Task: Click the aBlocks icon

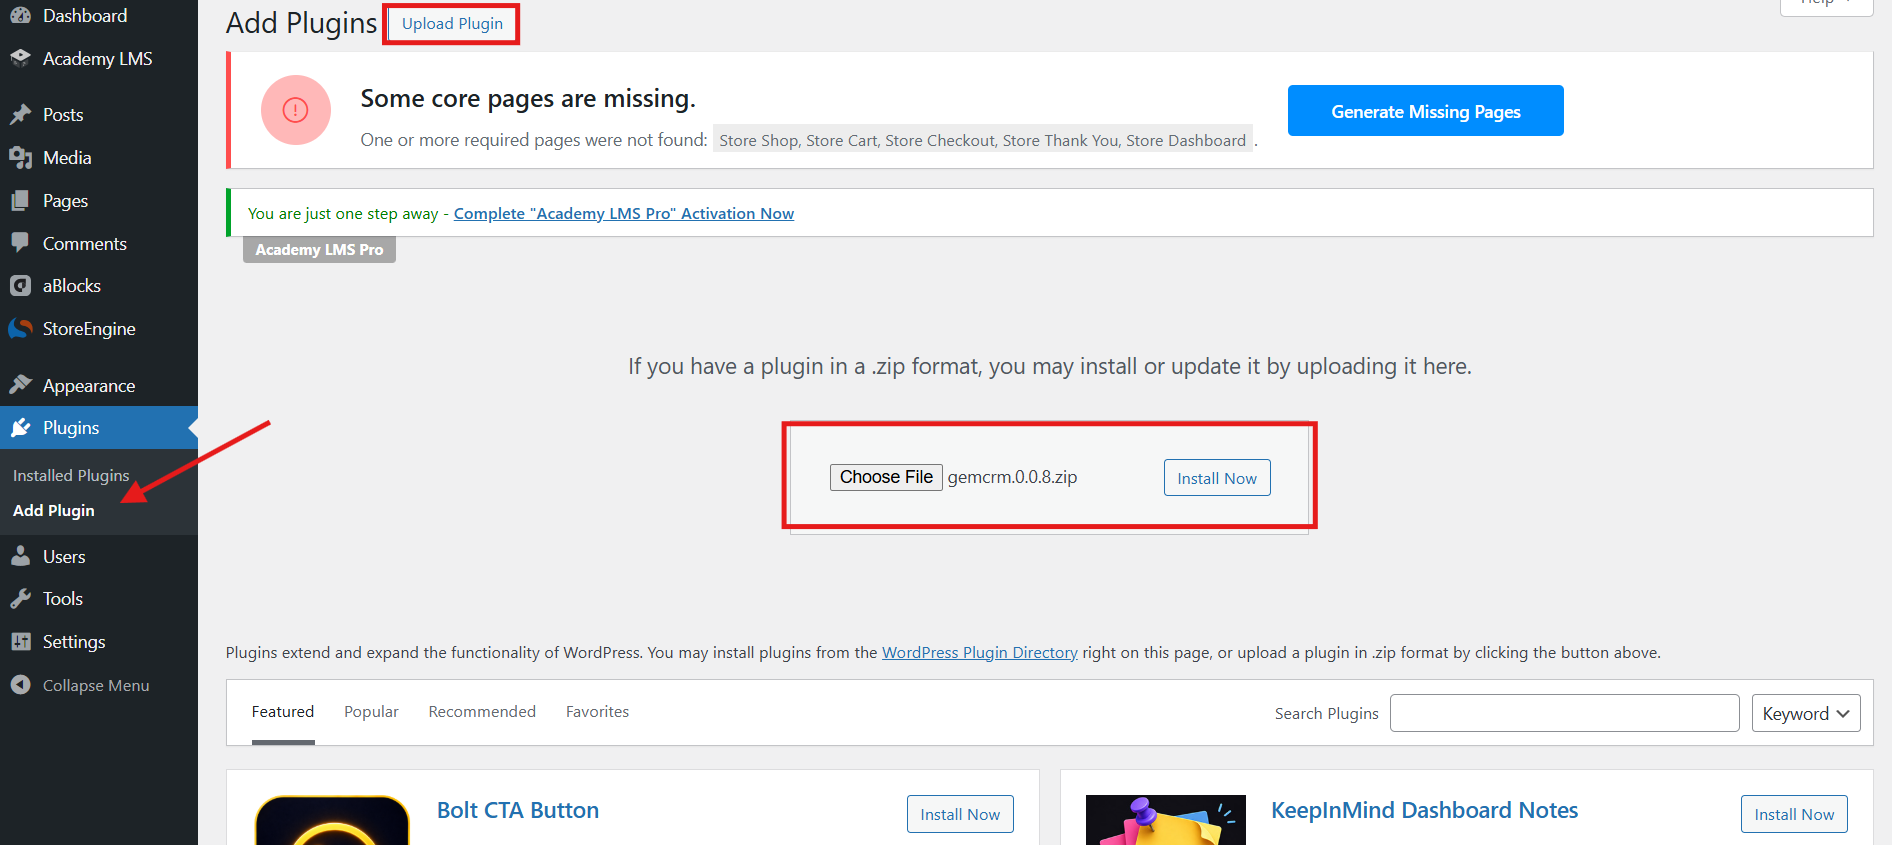Action: (x=20, y=285)
